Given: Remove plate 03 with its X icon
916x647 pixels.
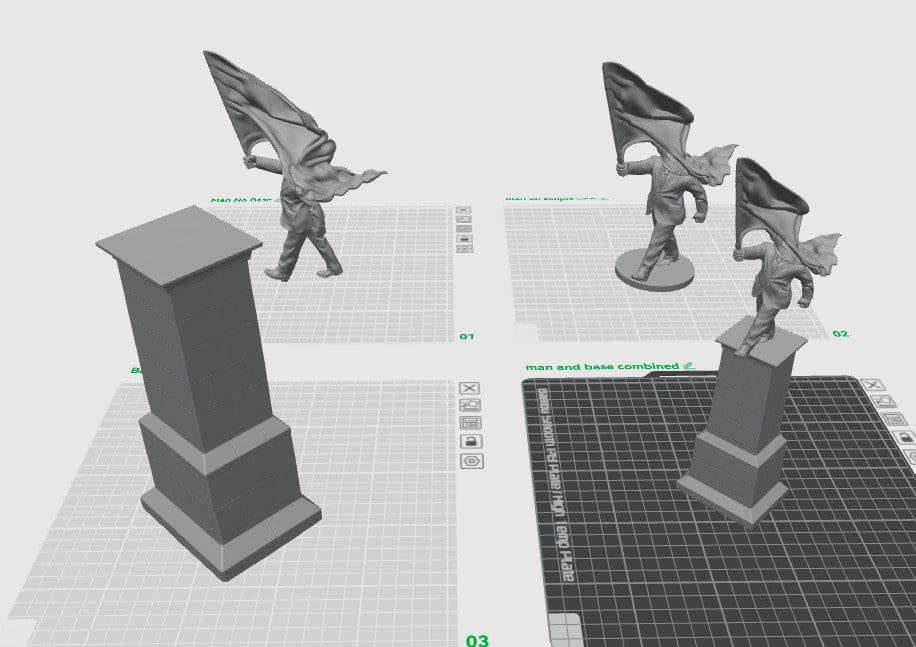Looking at the screenshot, I should tap(470, 388).
